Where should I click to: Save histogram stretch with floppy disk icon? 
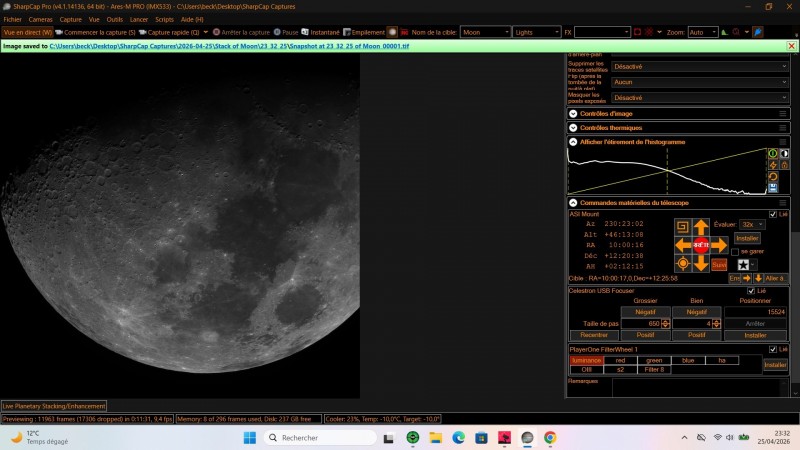(773, 188)
